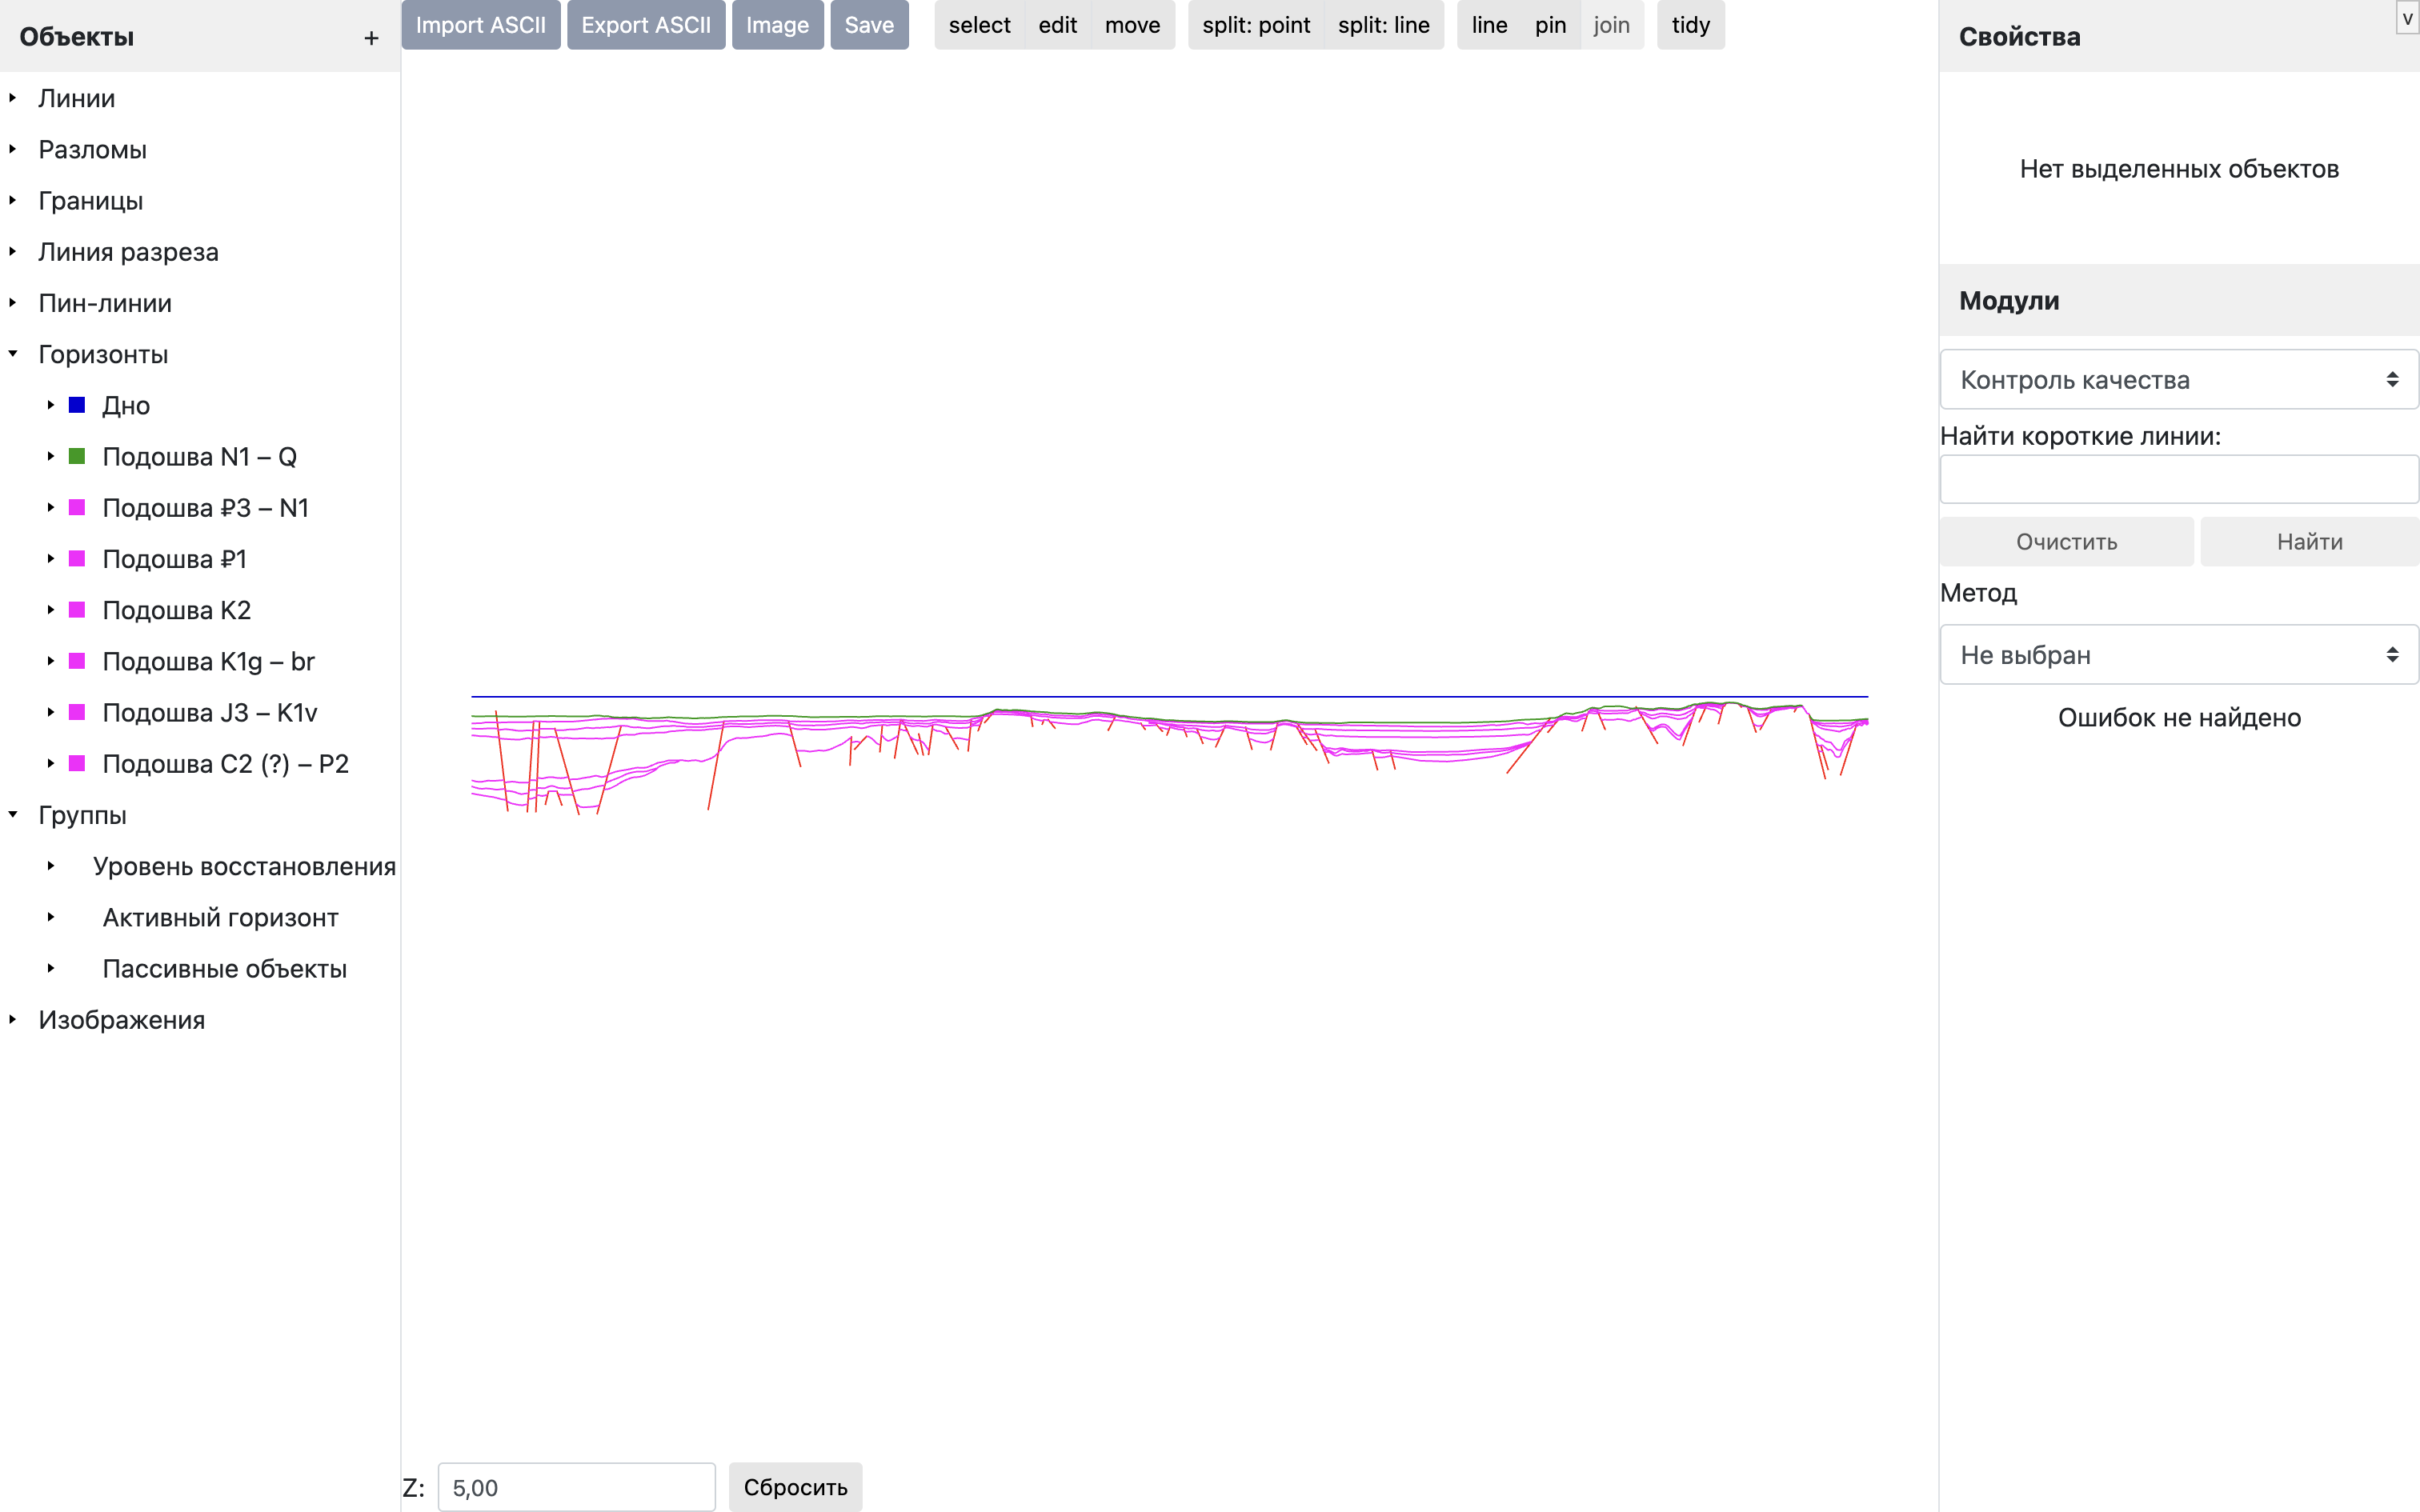Select the Подошва K1g – br horizon
This screenshot has width=2420, height=1512.
(x=209, y=661)
